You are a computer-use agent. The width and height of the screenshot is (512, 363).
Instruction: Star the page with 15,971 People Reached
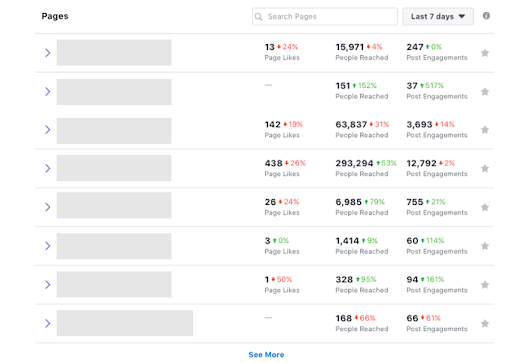tap(485, 53)
